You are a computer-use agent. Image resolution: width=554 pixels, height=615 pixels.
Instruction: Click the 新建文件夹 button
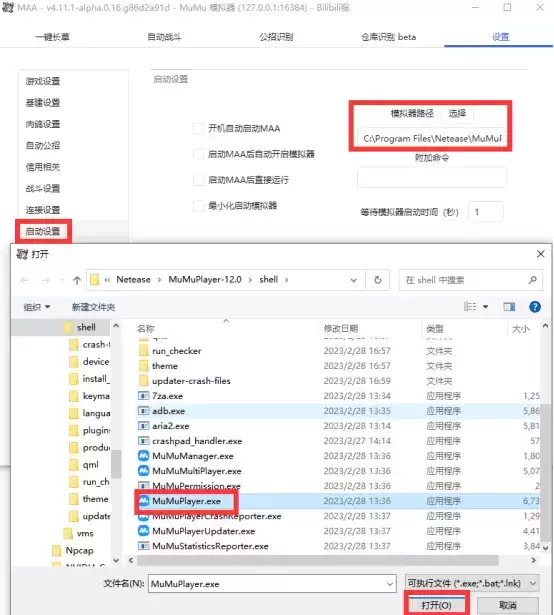93,307
